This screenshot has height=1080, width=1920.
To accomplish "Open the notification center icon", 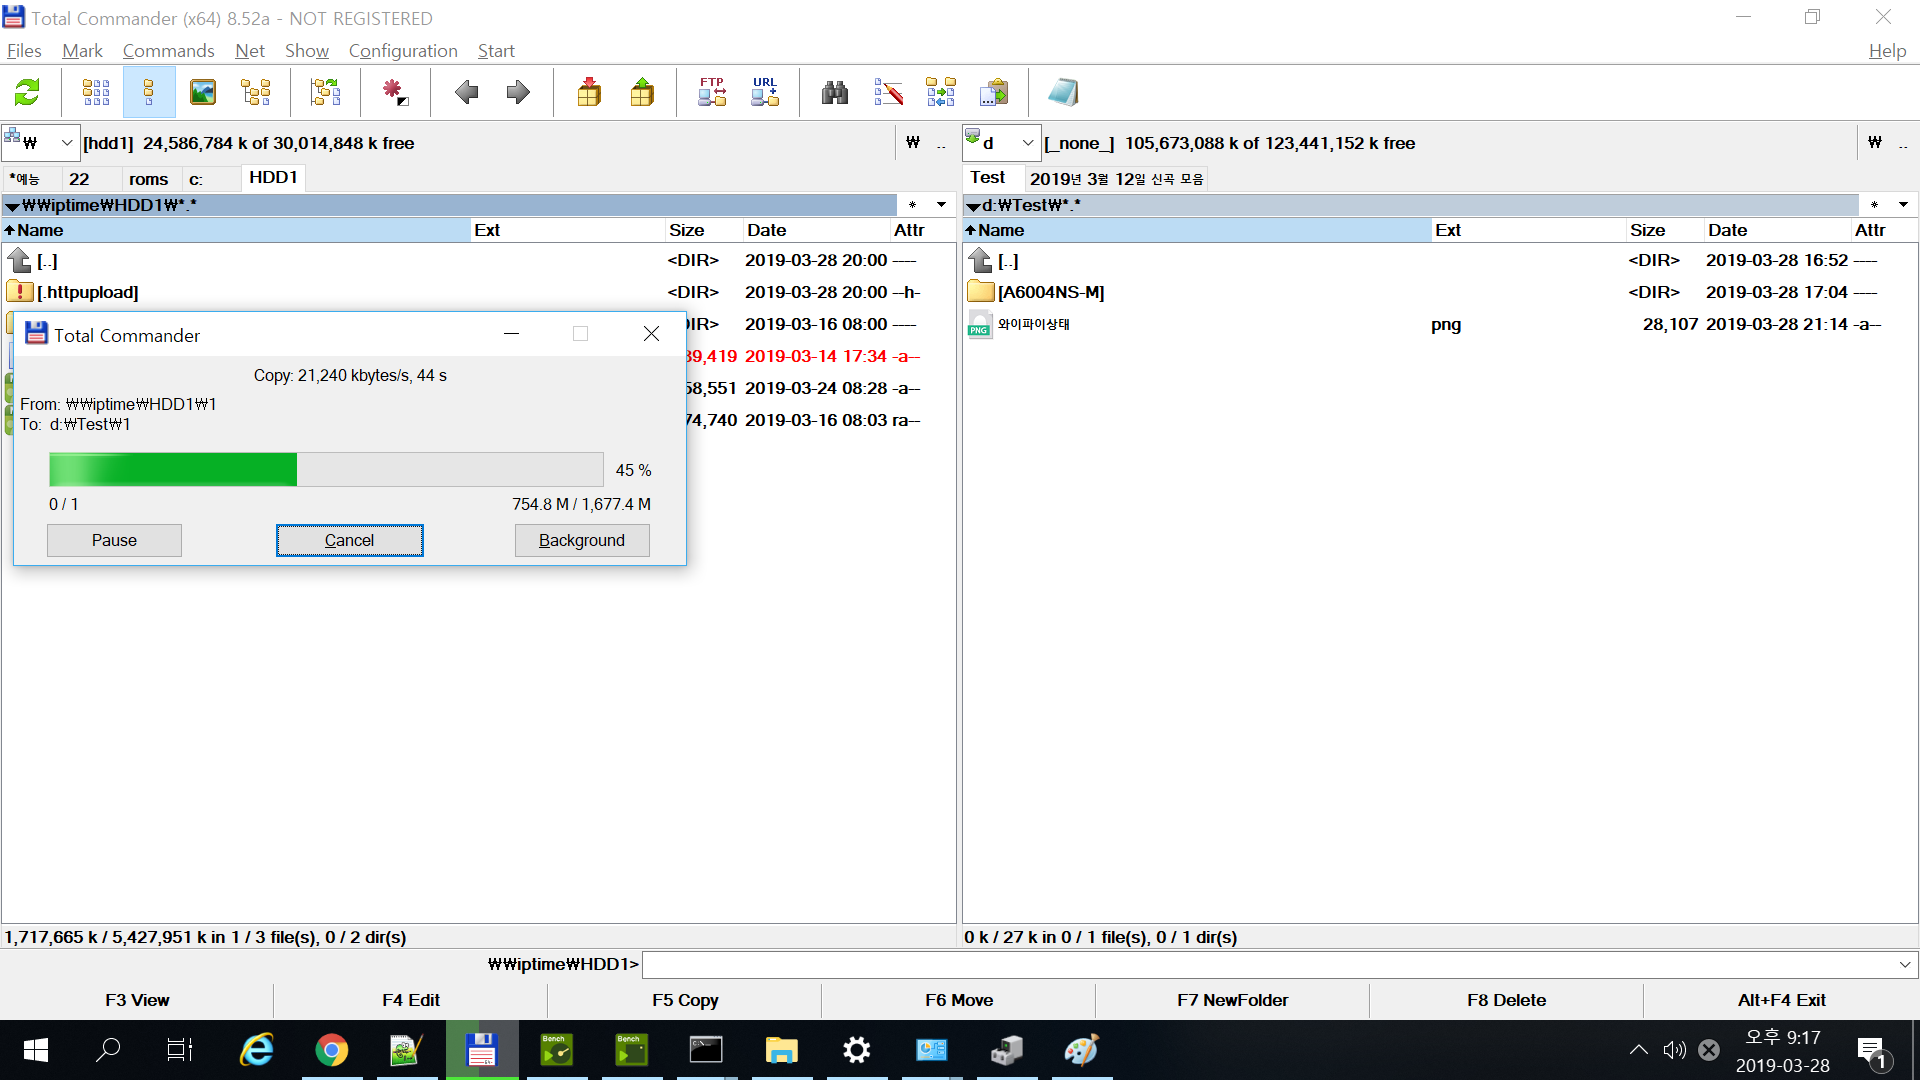I will click(1872, 1051).
